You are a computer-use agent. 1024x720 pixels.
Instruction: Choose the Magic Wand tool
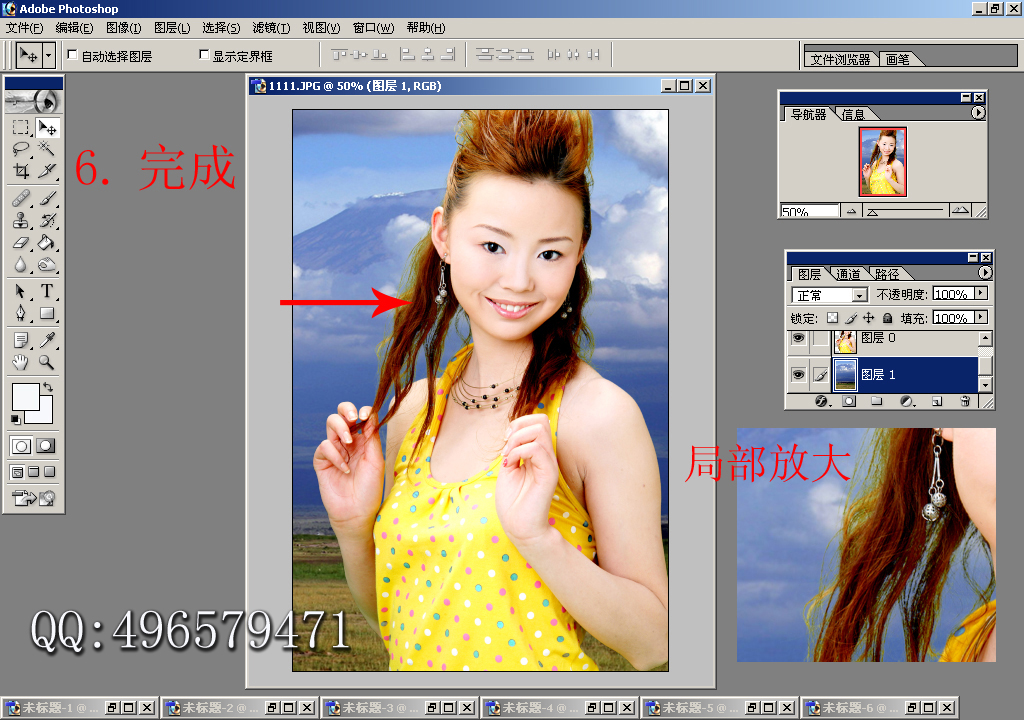[x=46, y=149]
